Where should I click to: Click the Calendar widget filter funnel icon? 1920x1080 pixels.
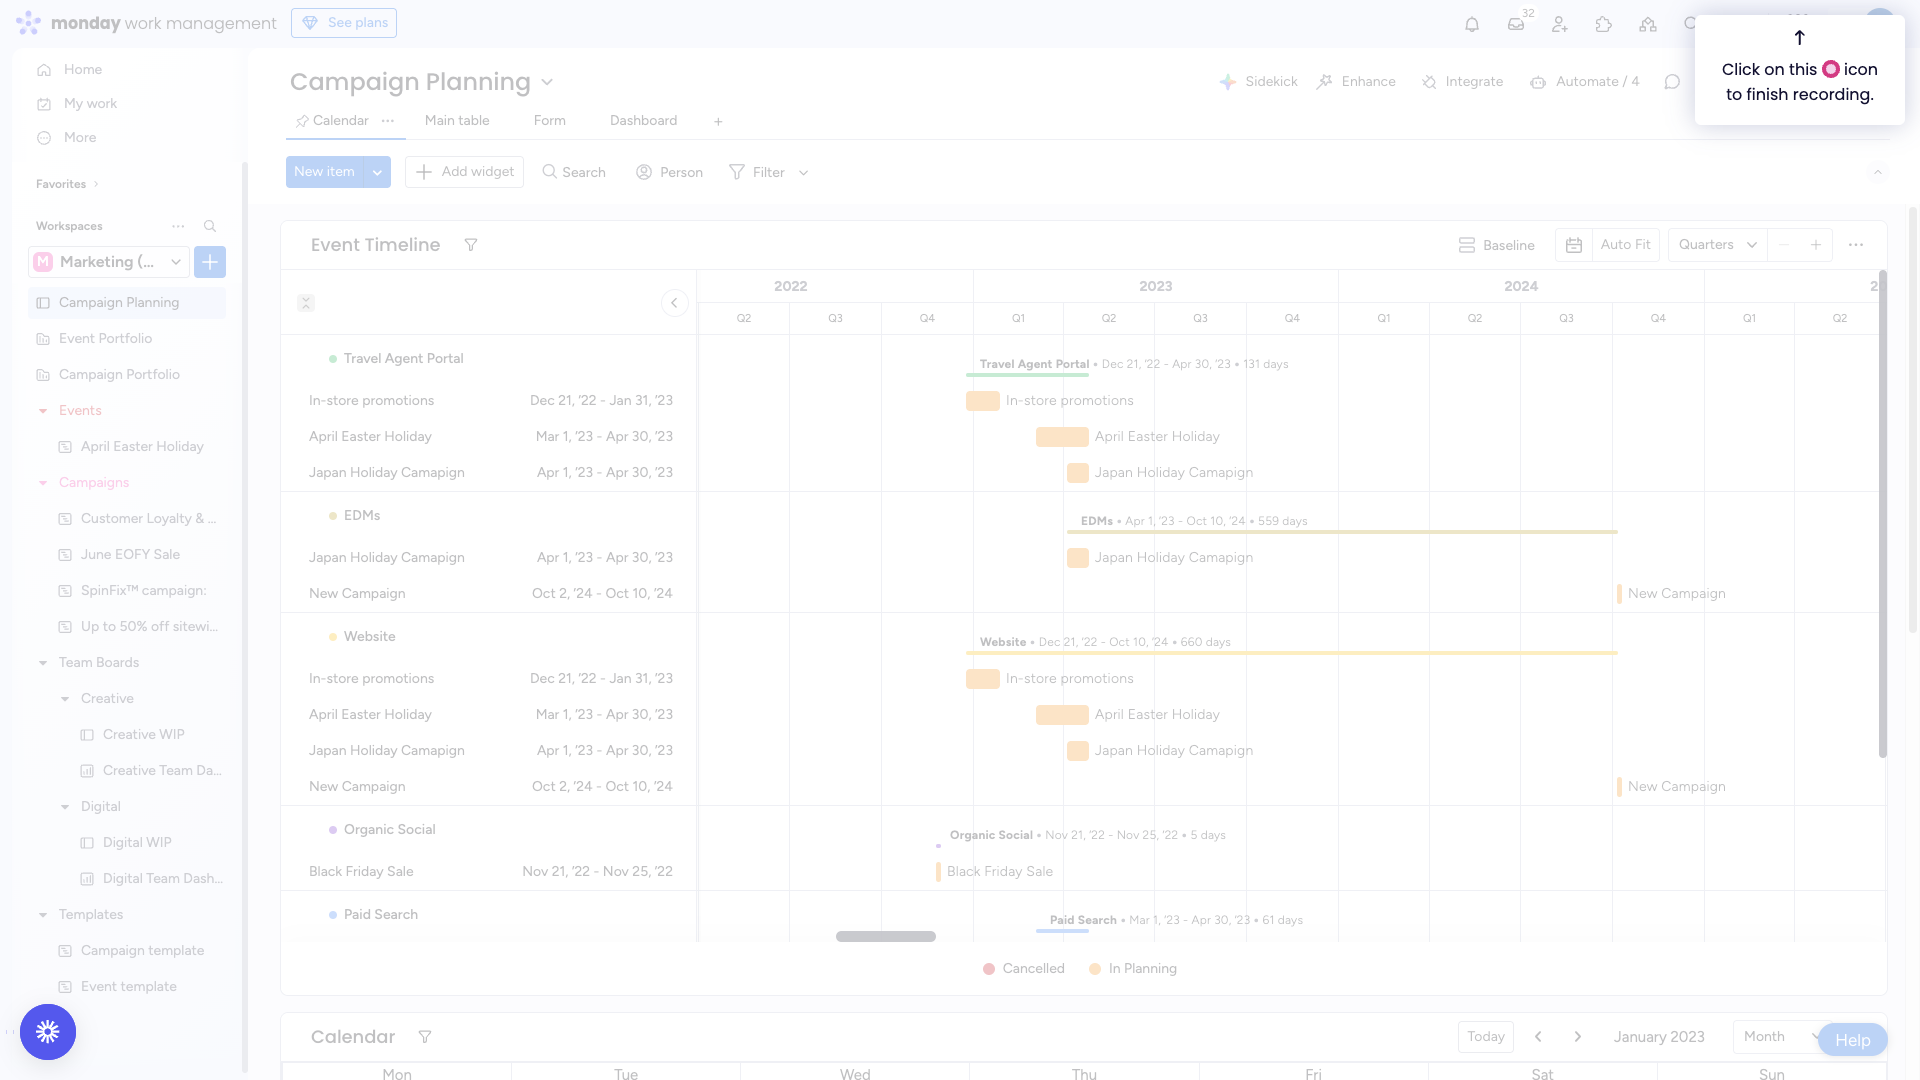[x=425, y=1037]
